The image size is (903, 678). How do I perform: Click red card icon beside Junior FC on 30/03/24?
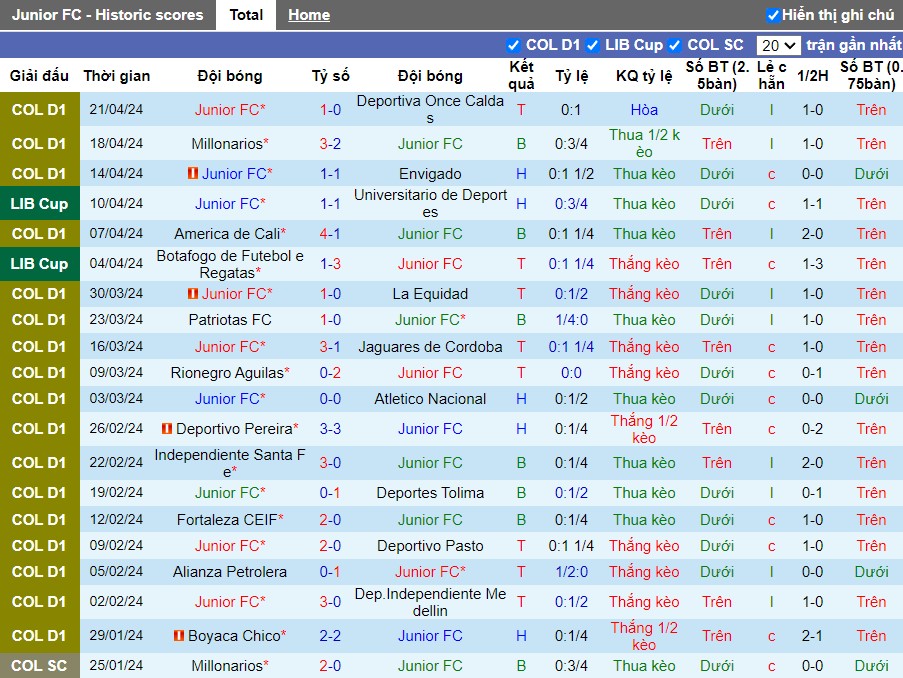point(193,294)
